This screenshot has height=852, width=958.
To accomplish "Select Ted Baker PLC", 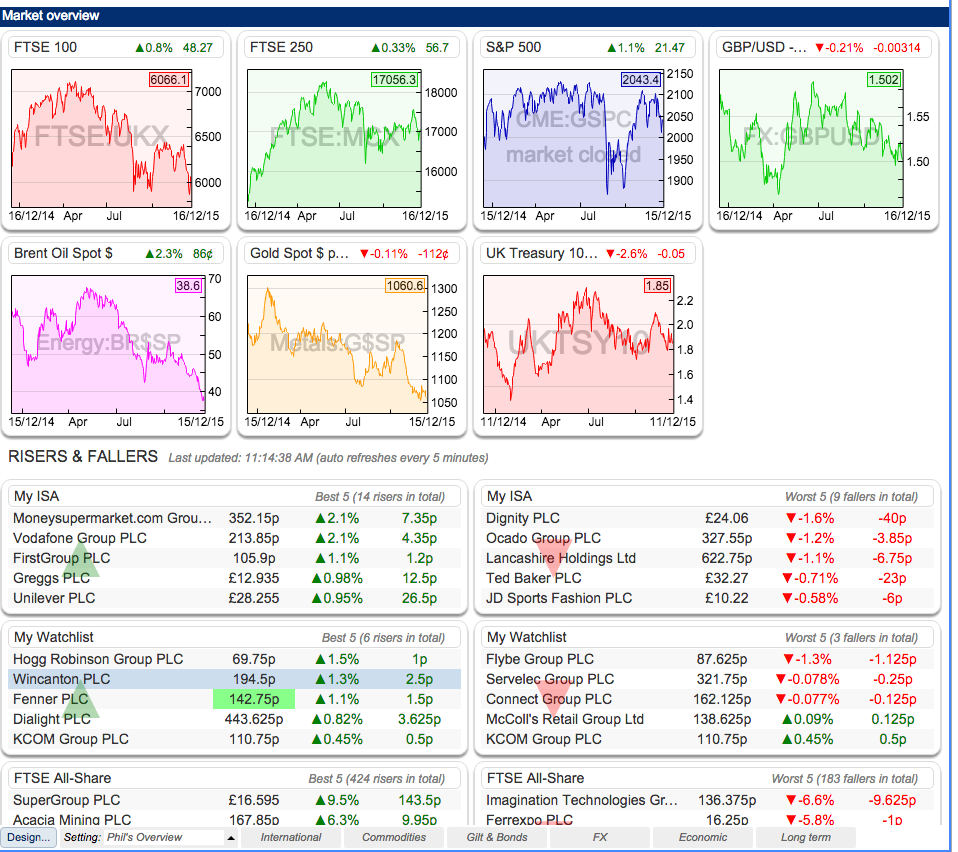I will coord(533,578).
